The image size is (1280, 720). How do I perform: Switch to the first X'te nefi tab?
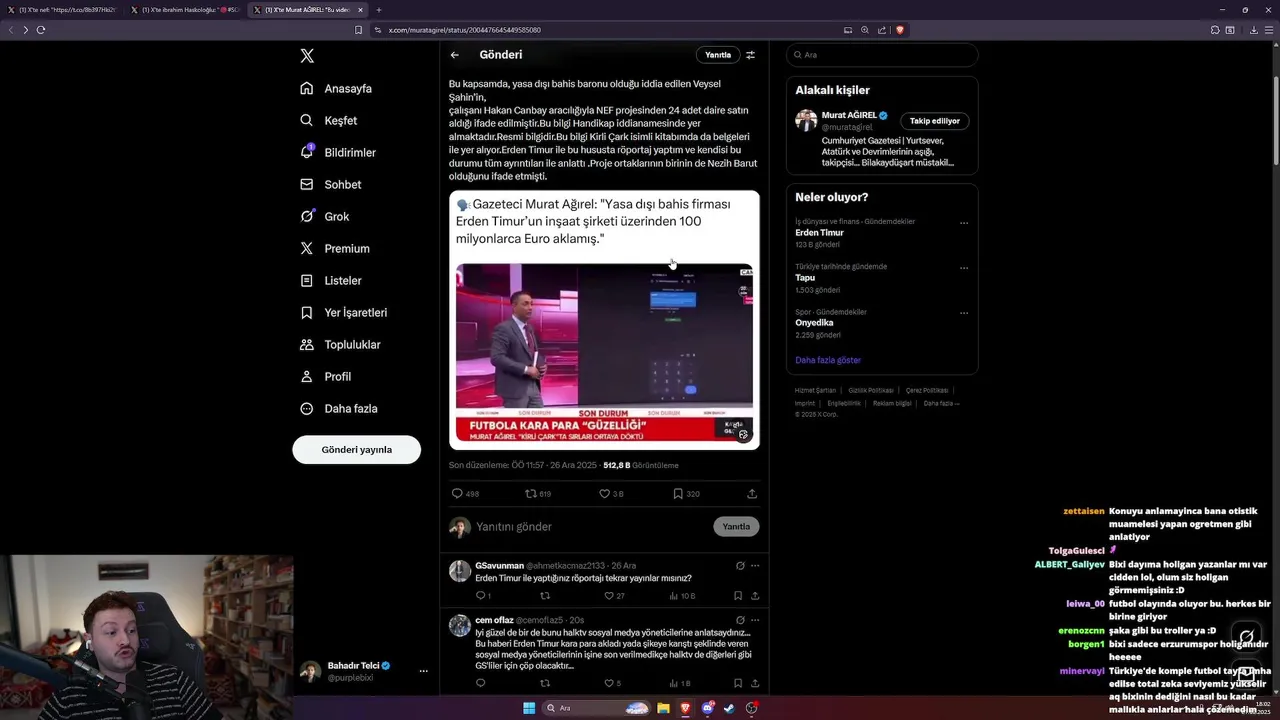coord(62,10)
